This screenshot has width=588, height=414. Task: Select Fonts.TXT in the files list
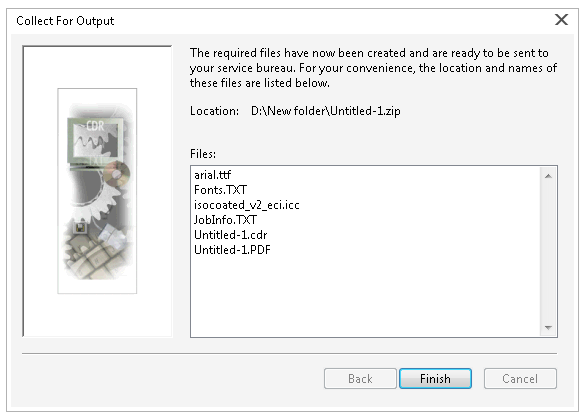220,190
